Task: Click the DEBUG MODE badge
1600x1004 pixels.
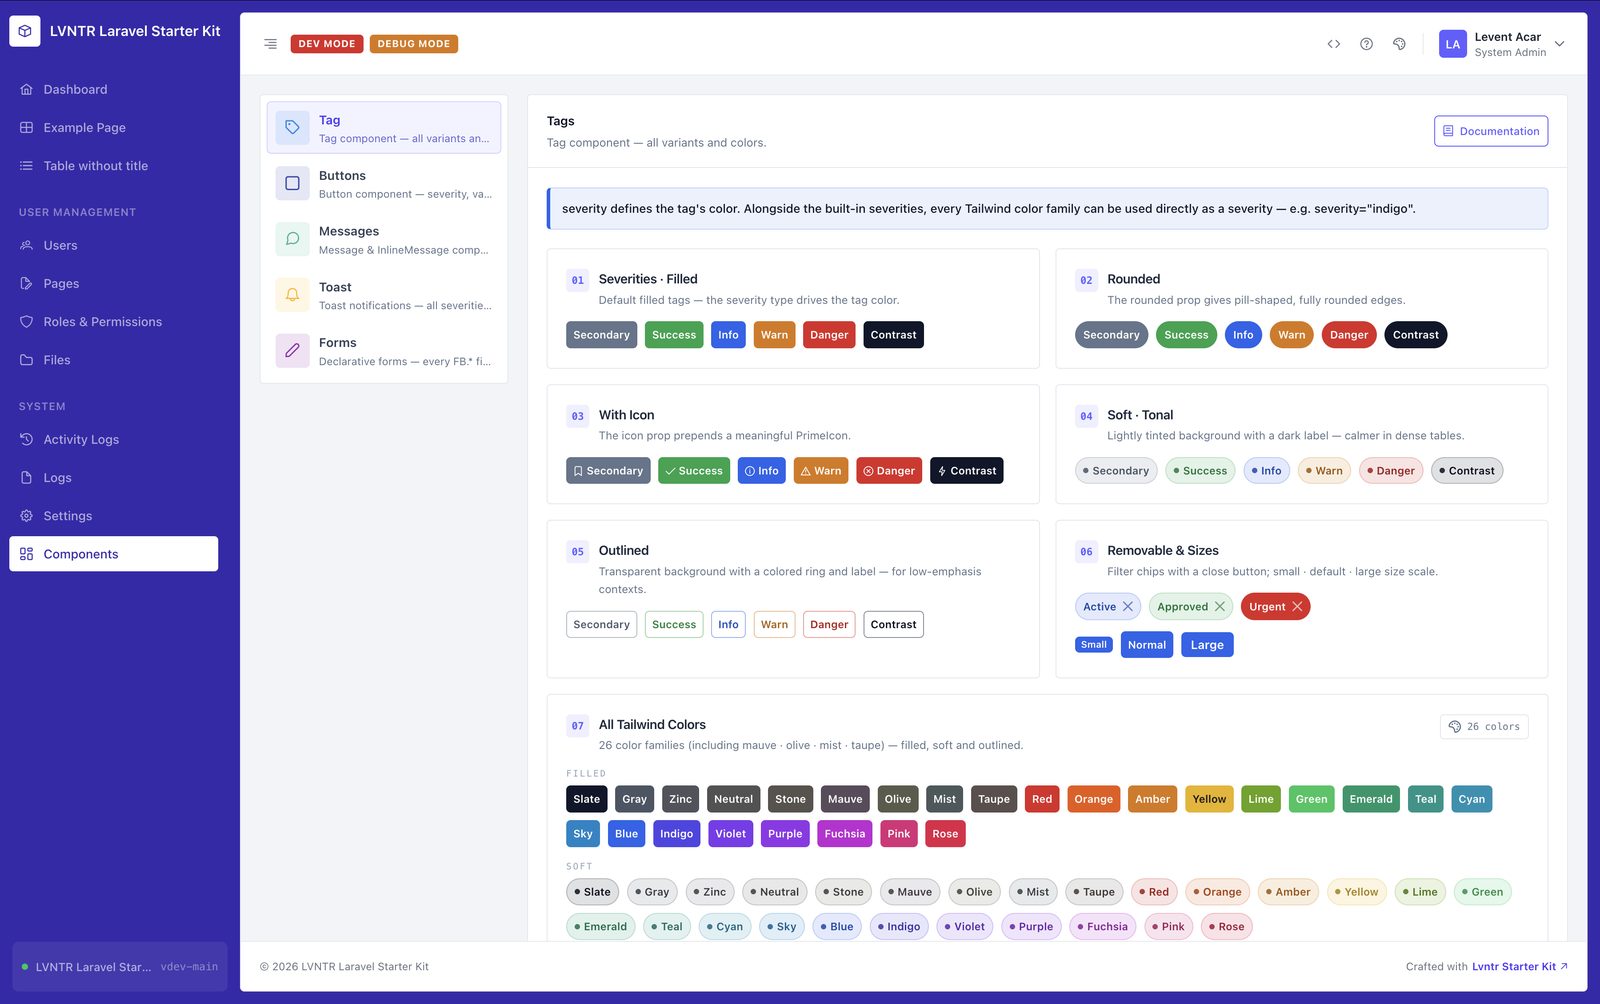Action: click(x=414, y=44)
